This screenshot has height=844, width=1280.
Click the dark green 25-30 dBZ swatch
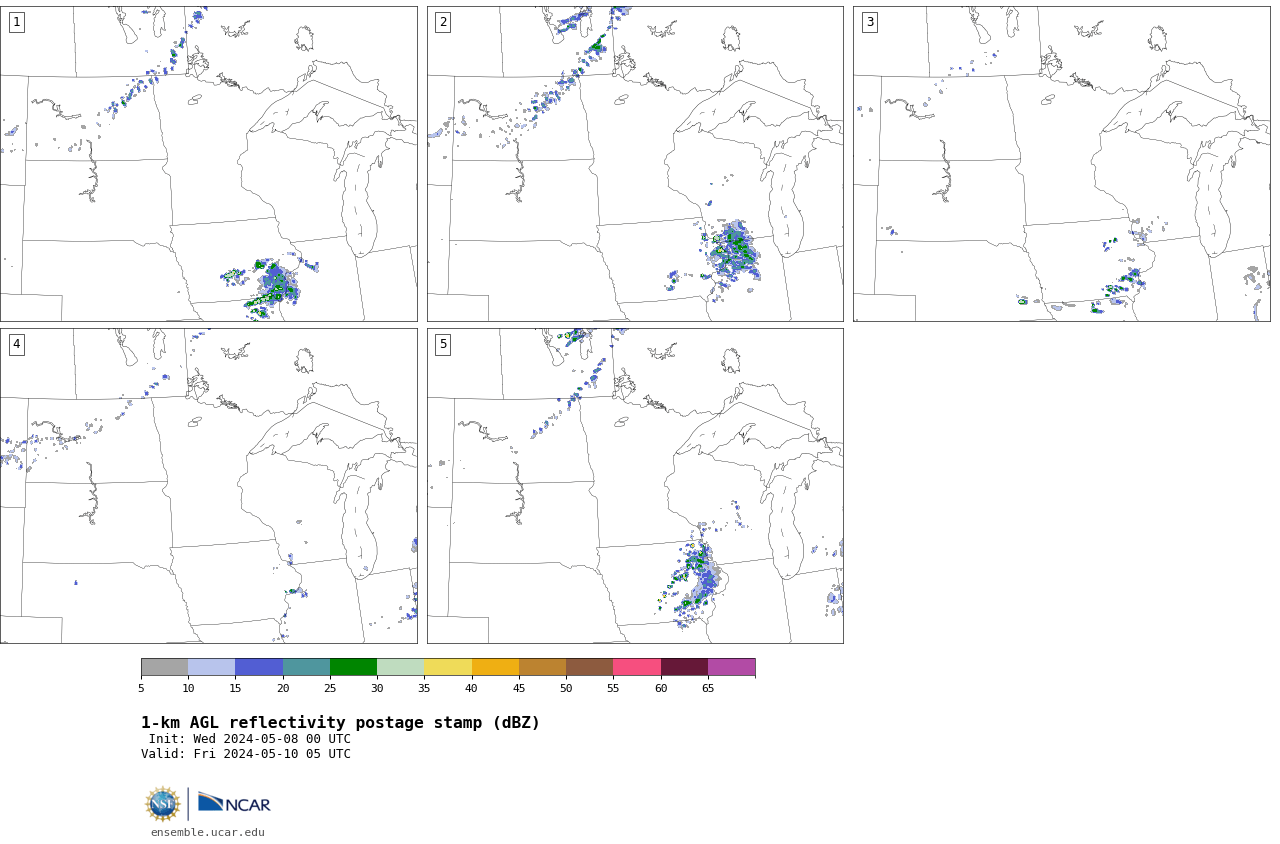(x=353, y=667)
